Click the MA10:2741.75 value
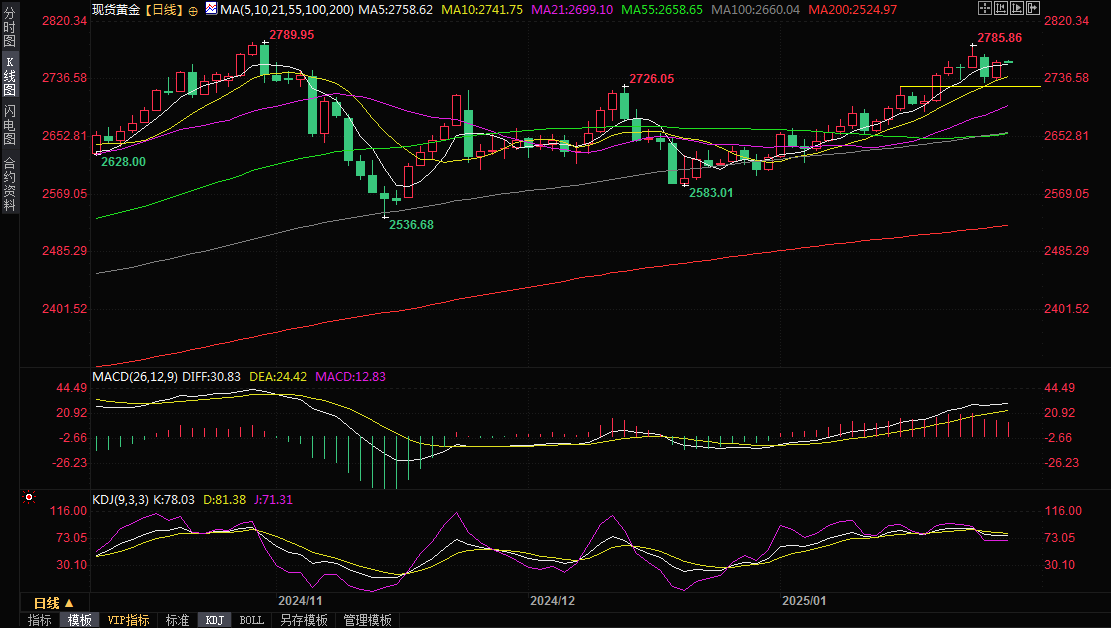This screenshot has width=1111, height=628. tap(482, 10)
